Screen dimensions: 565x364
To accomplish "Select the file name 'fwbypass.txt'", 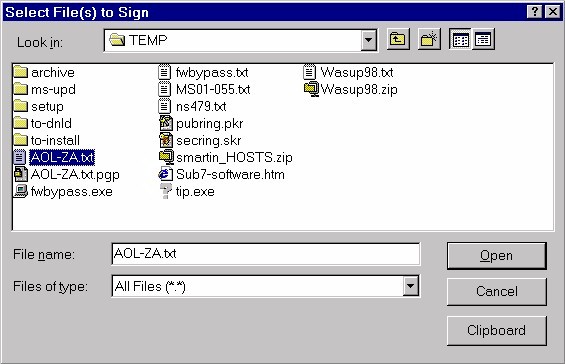I will click(x=212, y=72).
